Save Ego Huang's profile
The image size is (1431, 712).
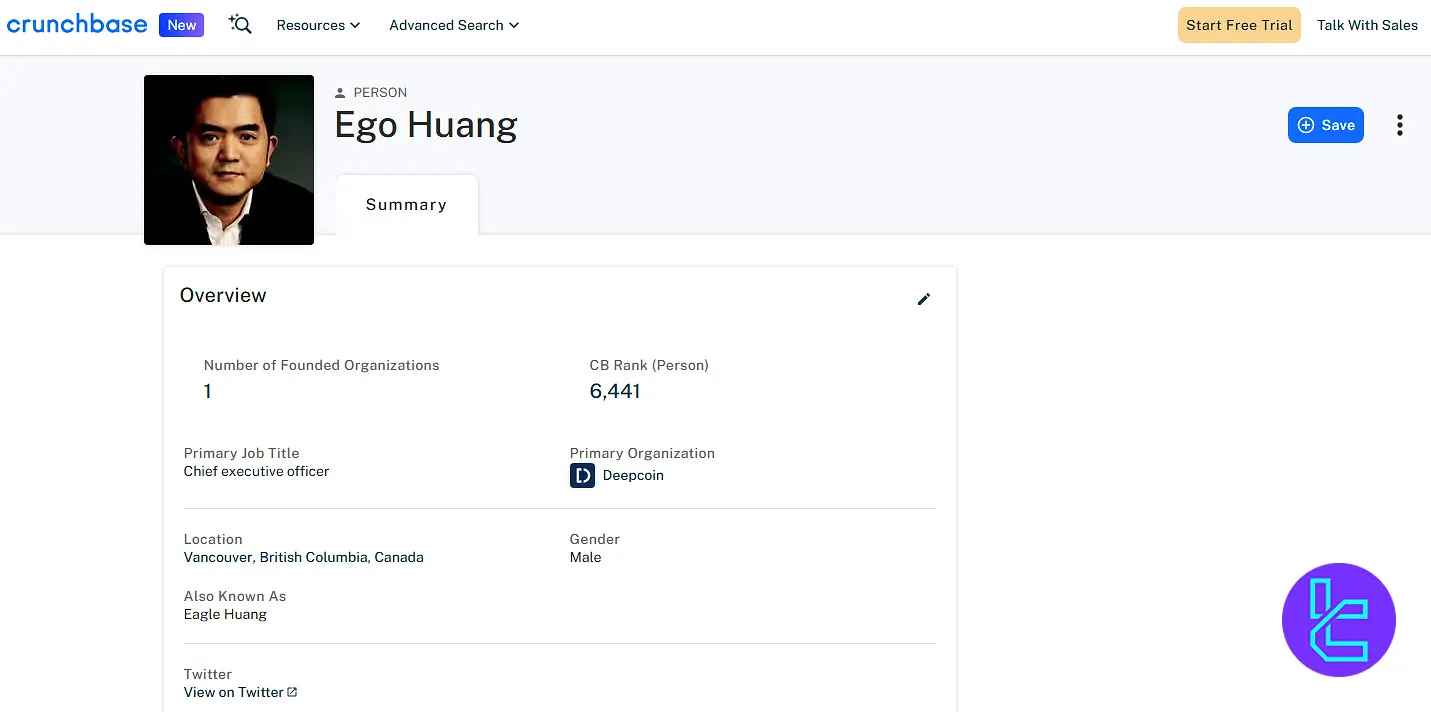[x=1325, y=125]
